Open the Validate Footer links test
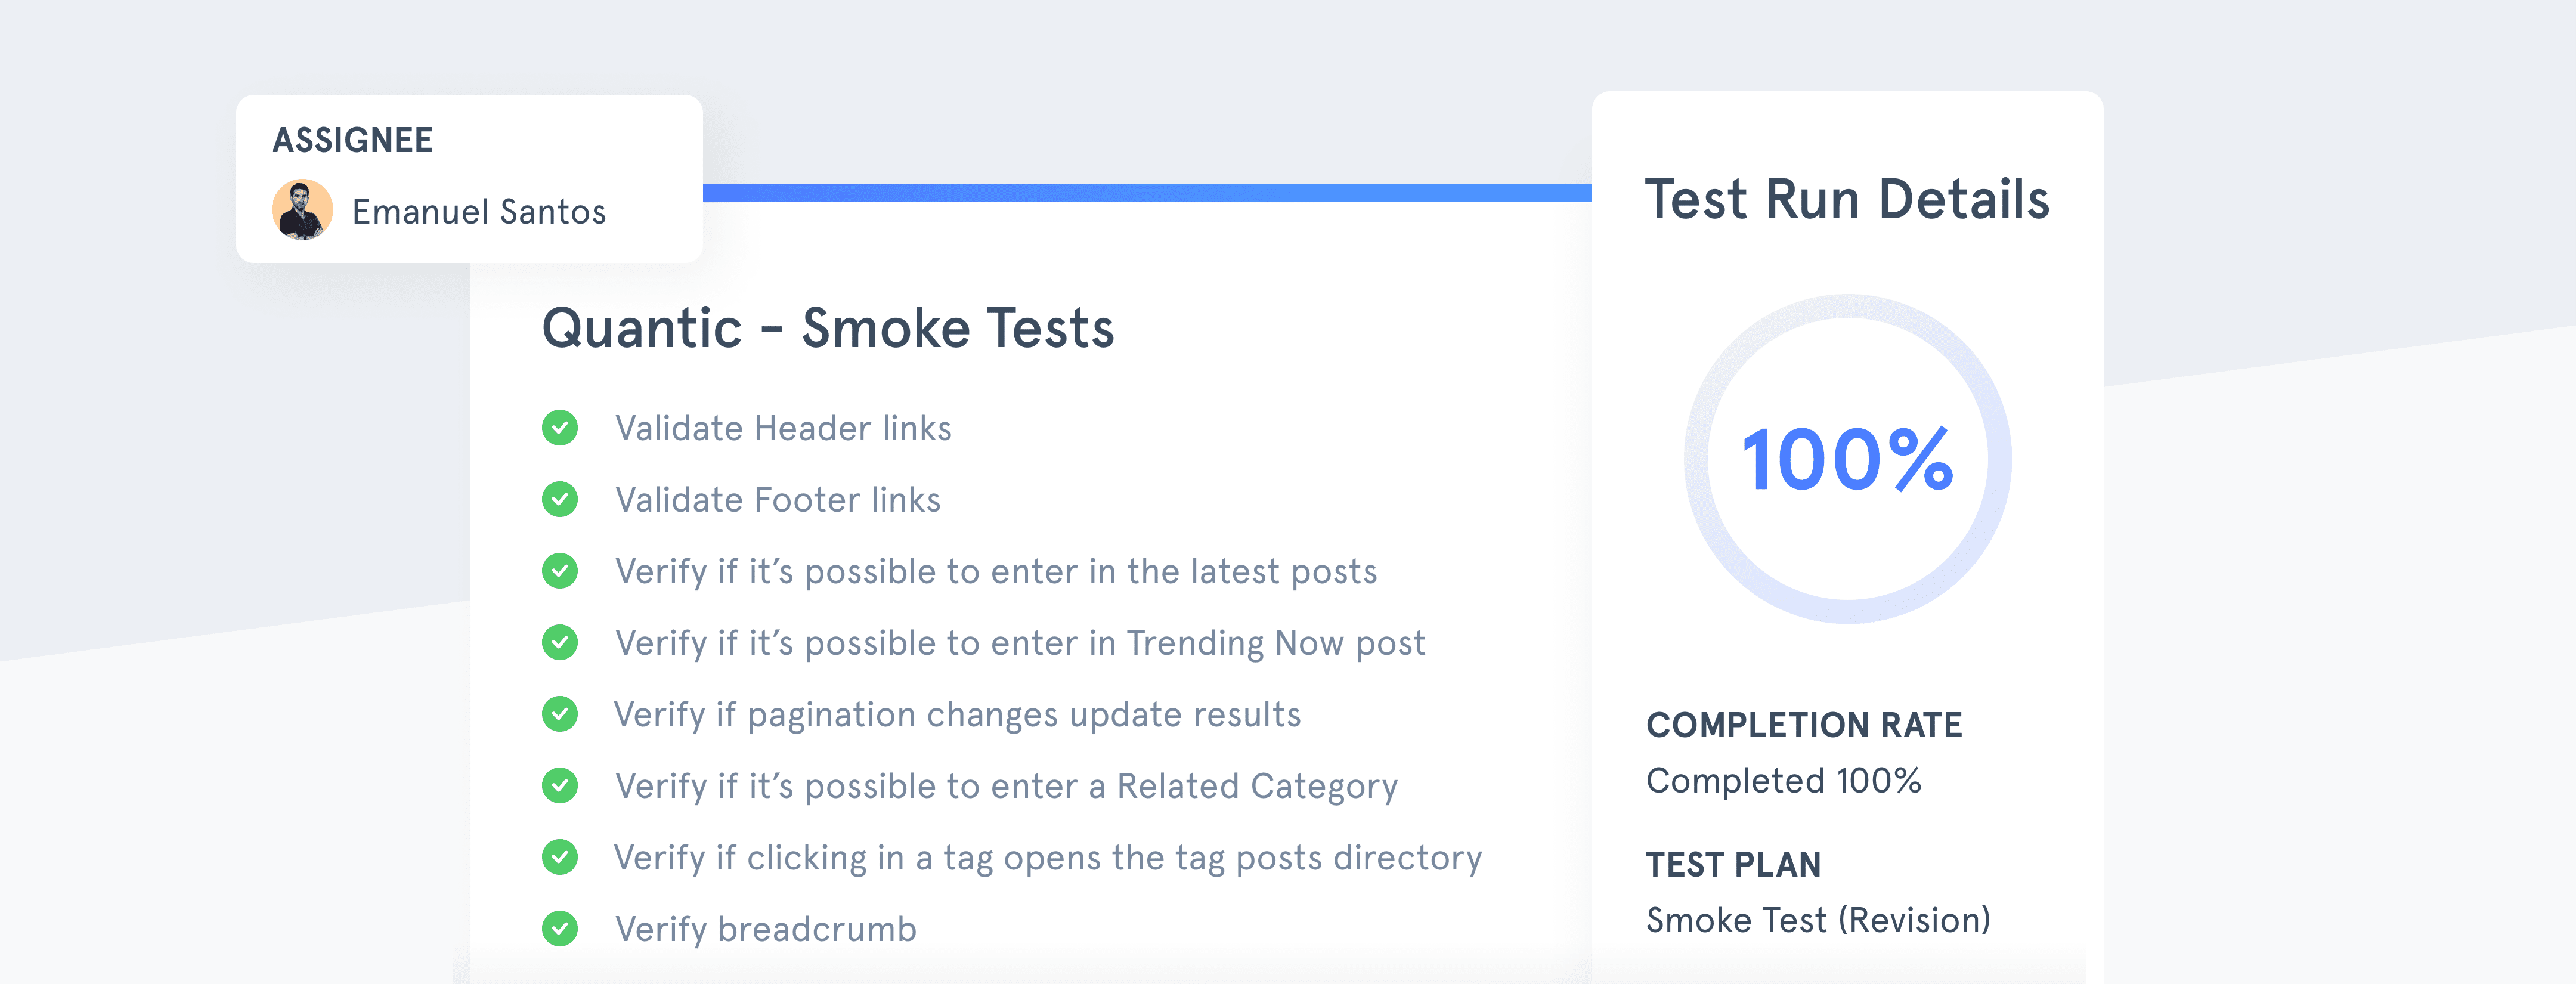The width and height of the screenshot is (2576, 984). click(778, 500)
